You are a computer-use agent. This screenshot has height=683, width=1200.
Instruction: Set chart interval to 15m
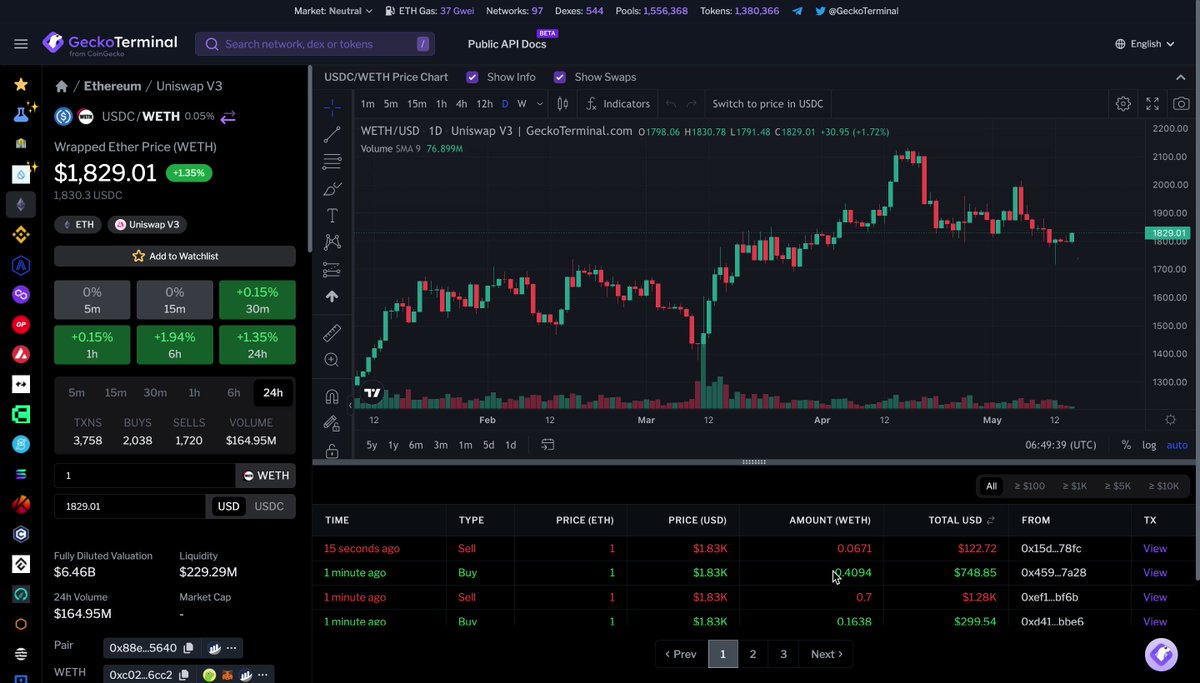pyautogui.click(x=416, y=104)
